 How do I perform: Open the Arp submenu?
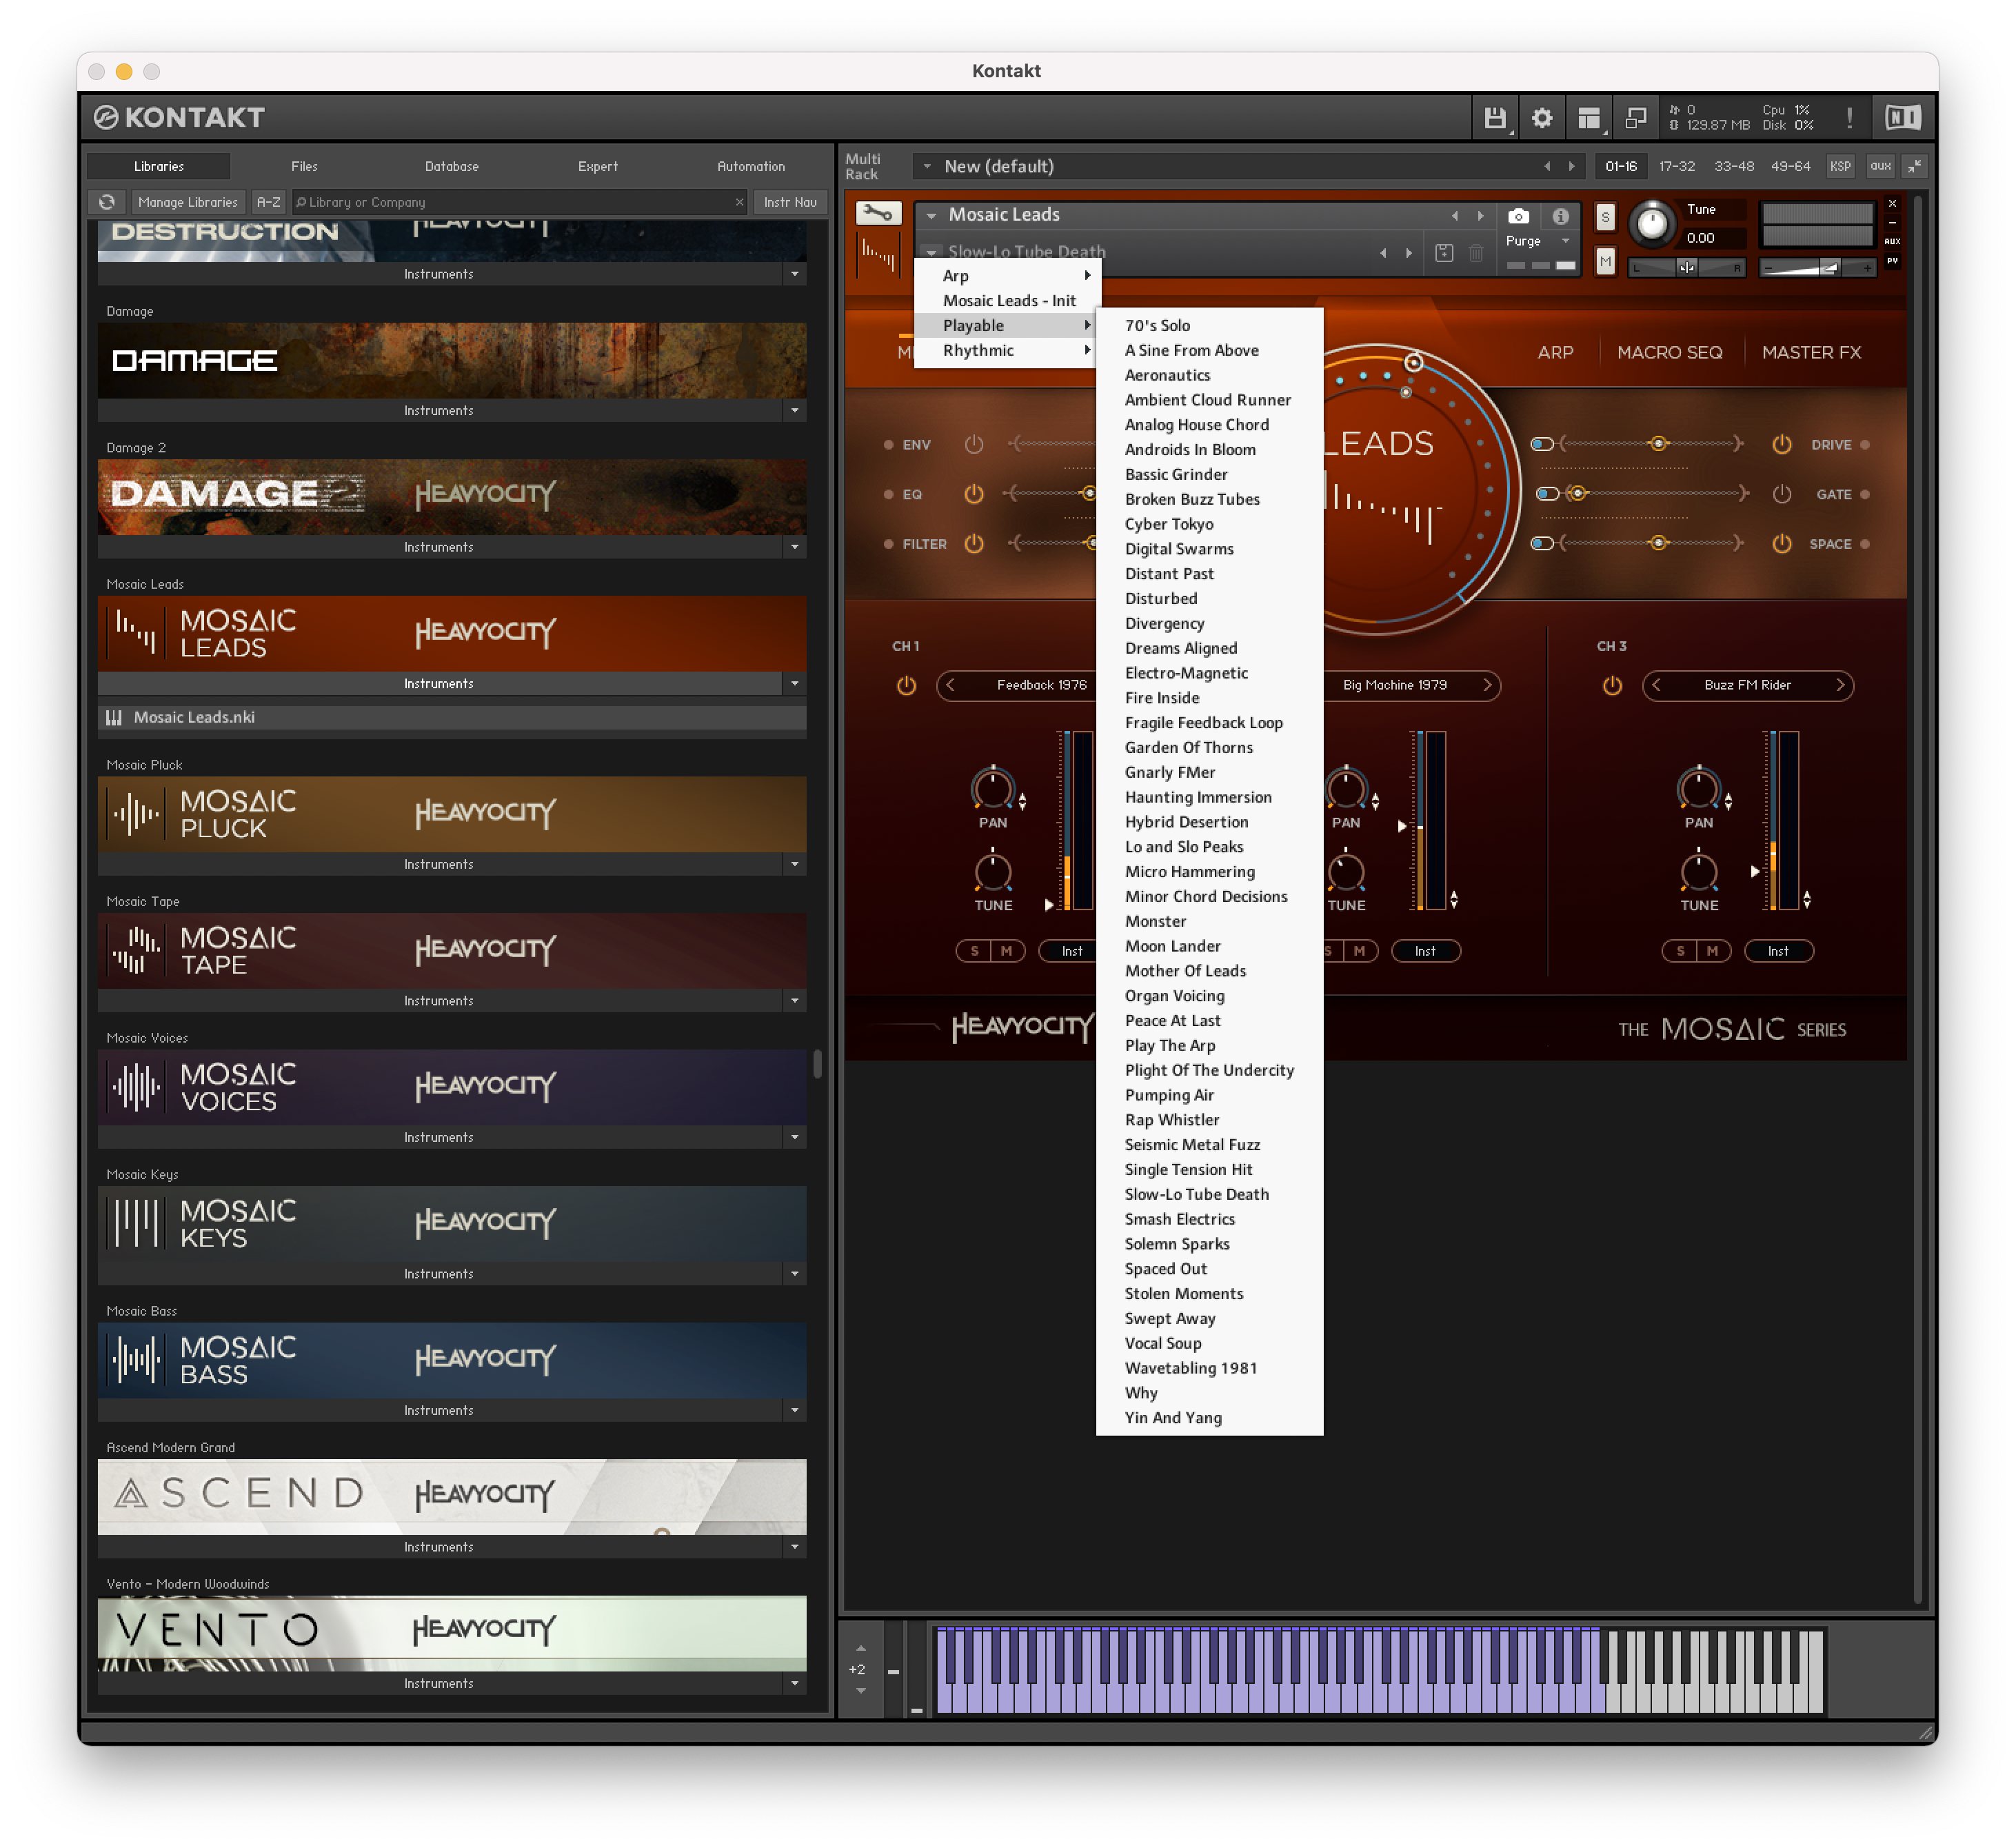pyautogui.click(x=1008, y=276)
